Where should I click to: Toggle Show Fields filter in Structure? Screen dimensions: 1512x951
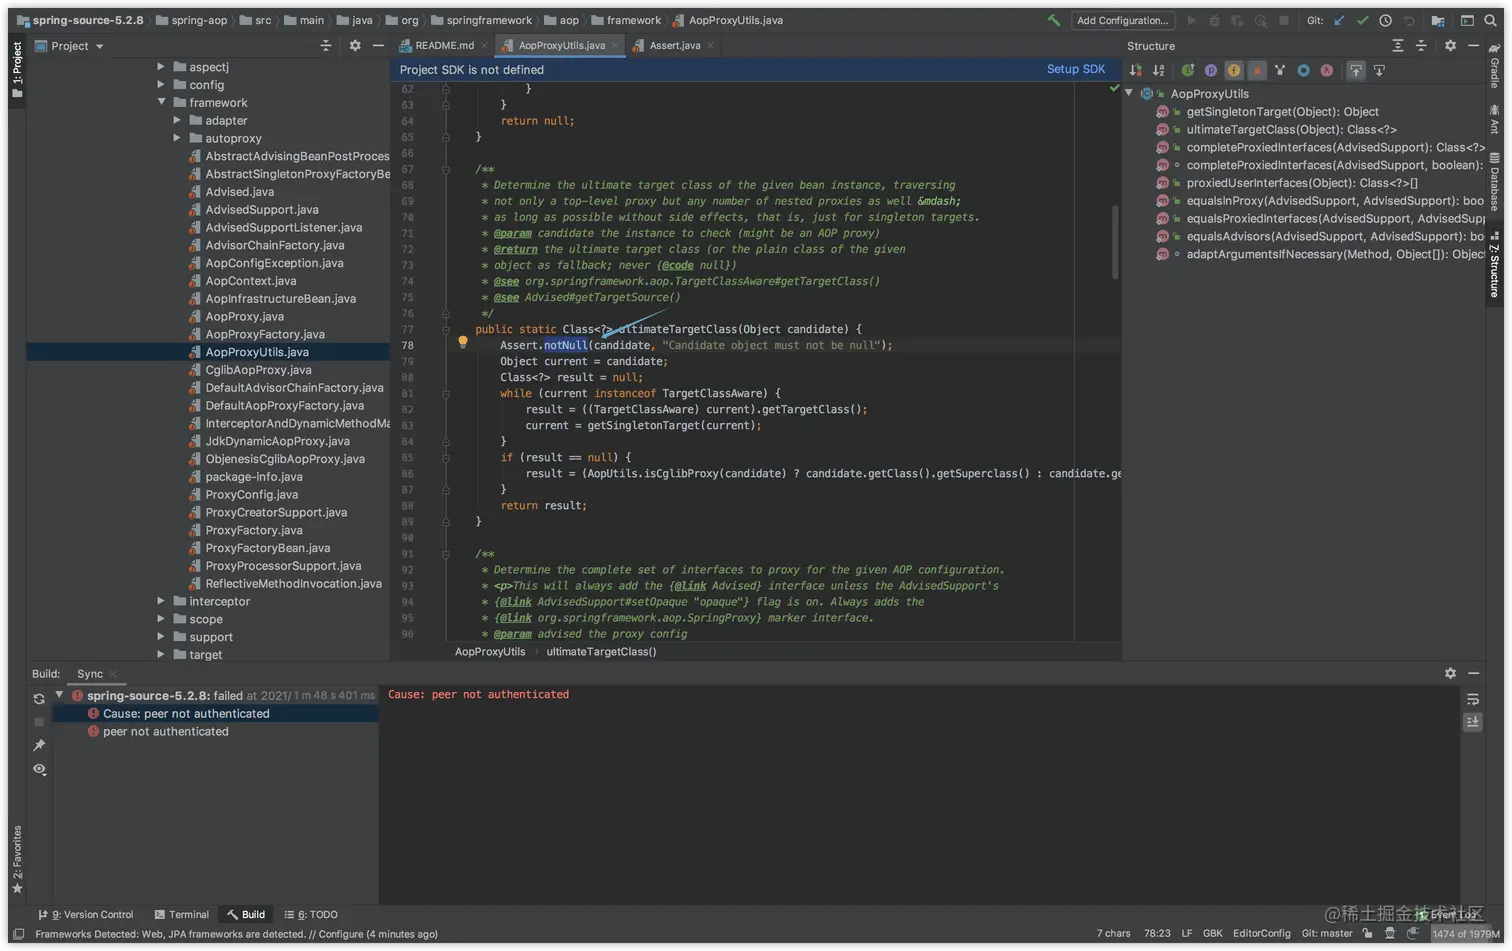(1234, 70)
